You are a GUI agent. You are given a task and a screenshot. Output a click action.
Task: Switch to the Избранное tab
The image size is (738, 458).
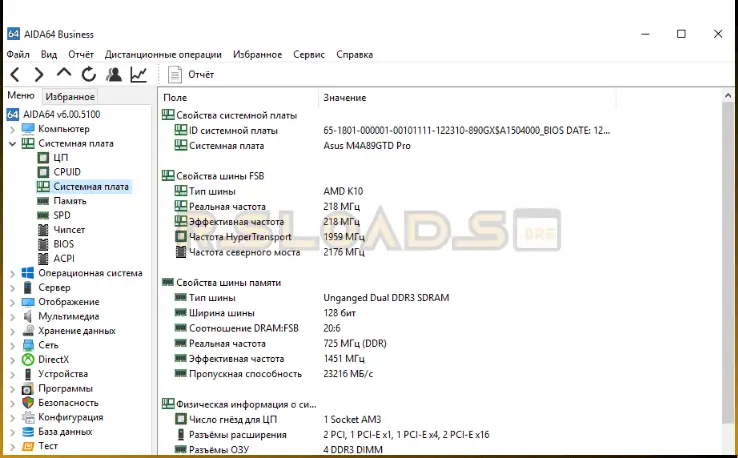click(x=70, y=97)
